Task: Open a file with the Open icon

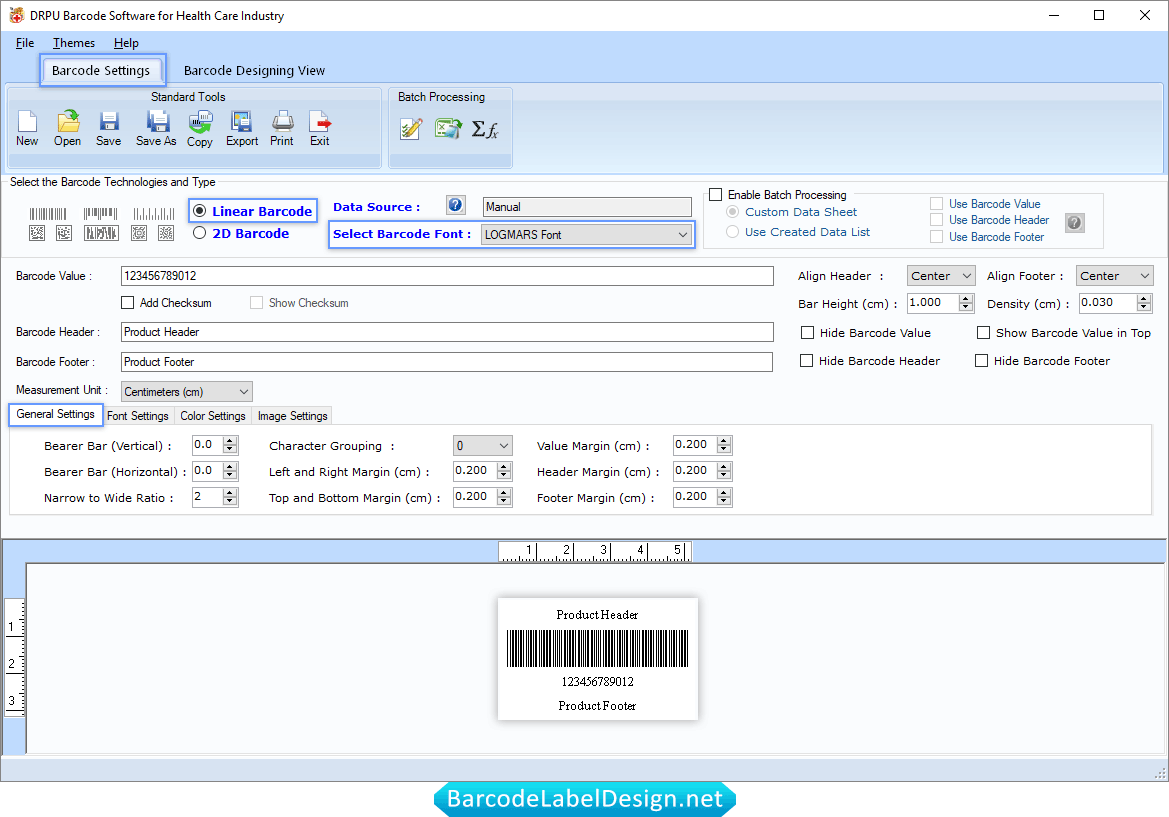Action: [68, 128]
